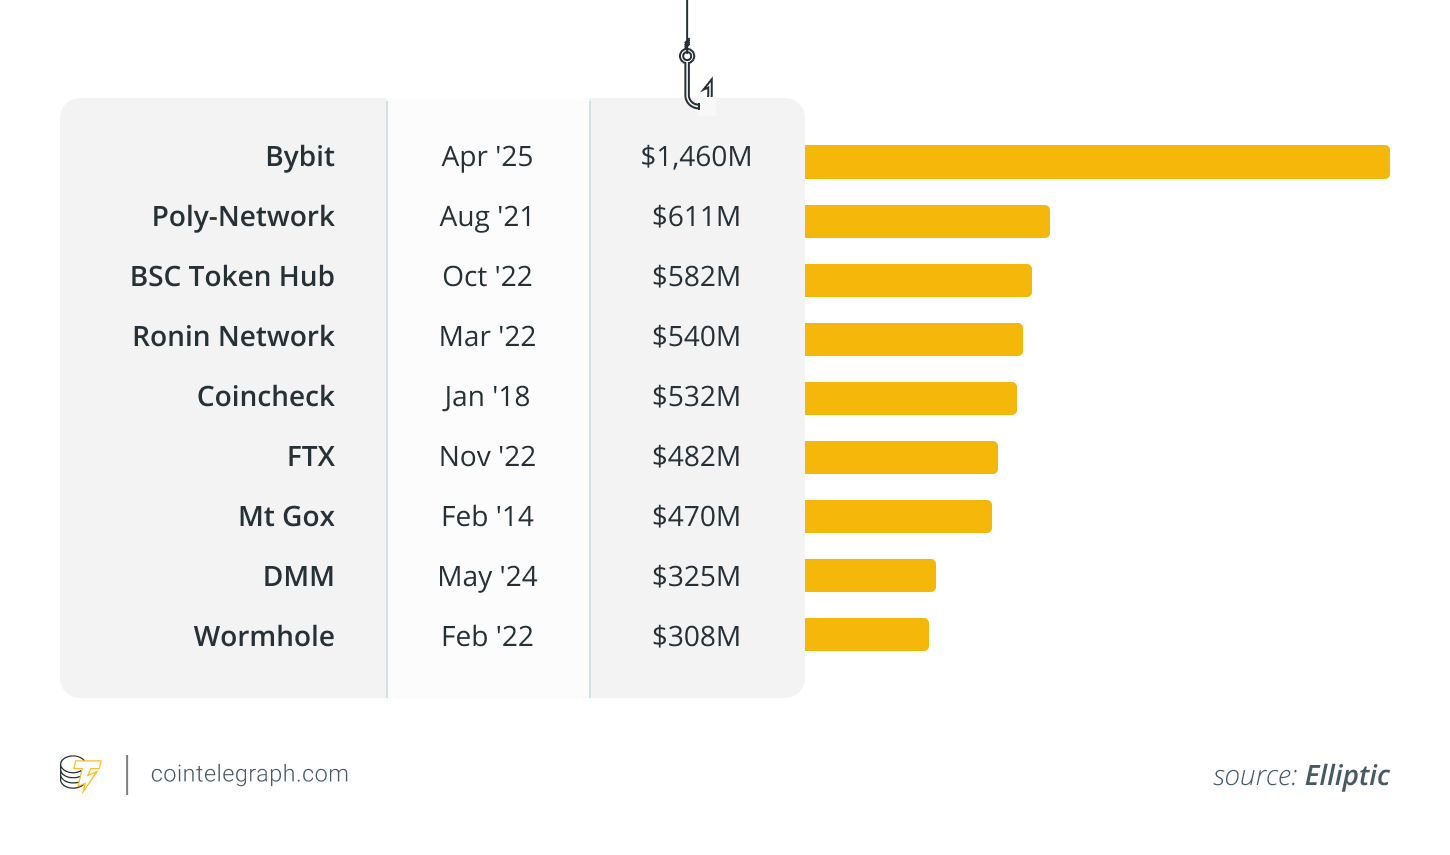
Task: Click the Mt Gox yellow bar
Action: (x=897, y=516)
